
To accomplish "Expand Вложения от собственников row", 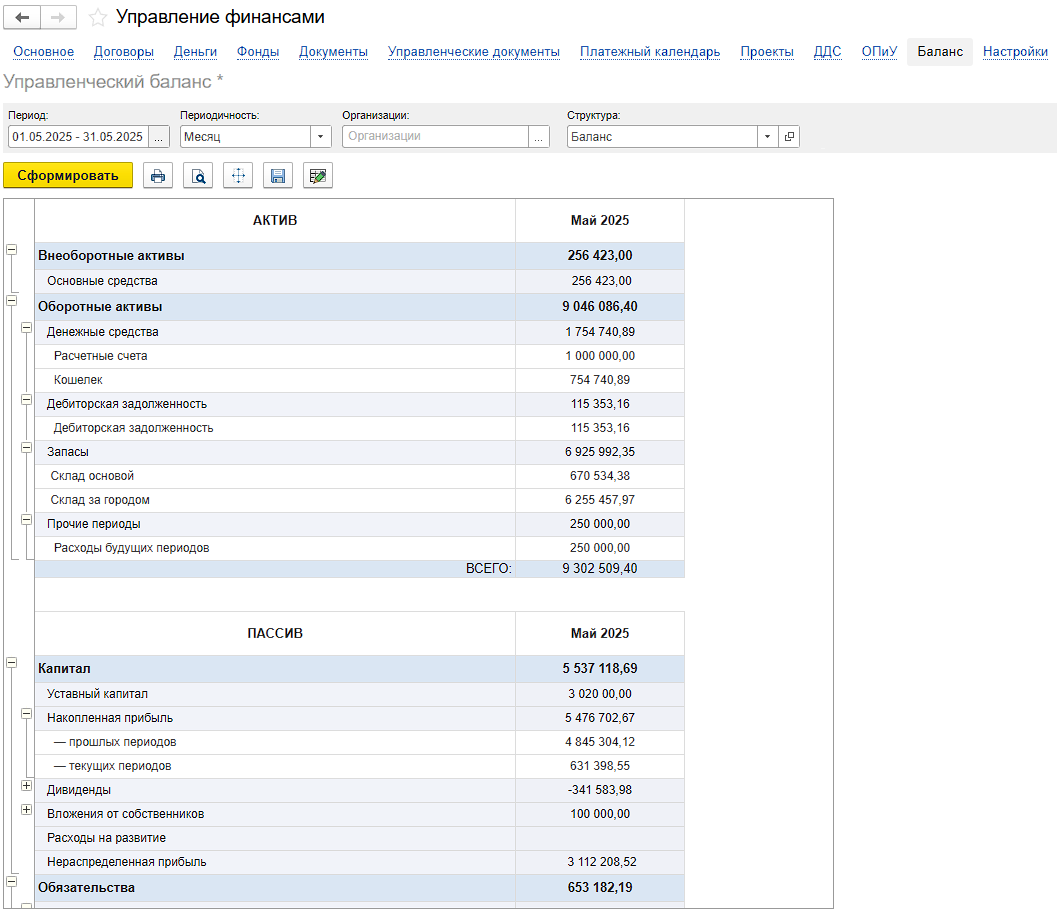I will pos(26,809).
